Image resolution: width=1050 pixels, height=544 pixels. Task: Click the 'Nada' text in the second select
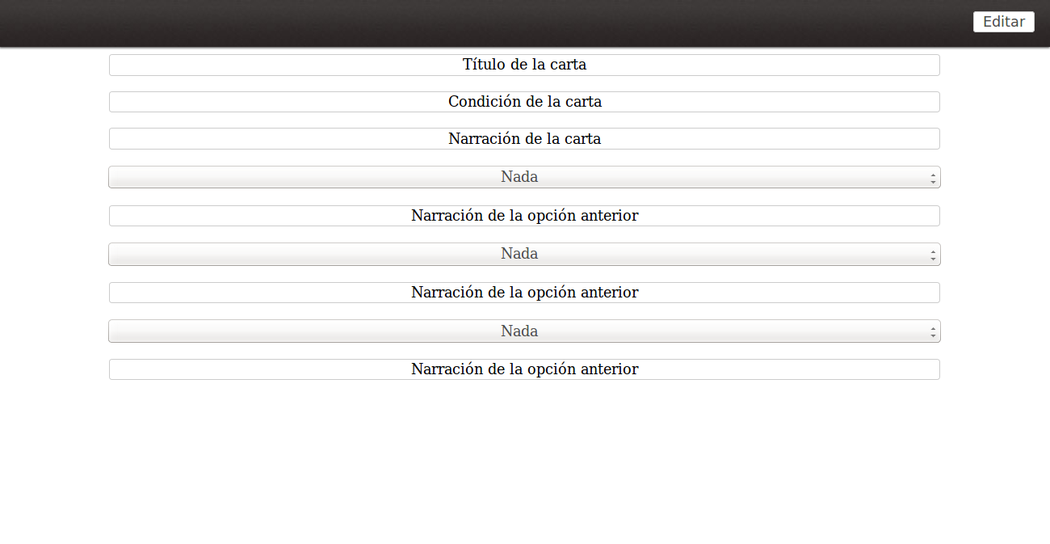(x=519, y=254)
